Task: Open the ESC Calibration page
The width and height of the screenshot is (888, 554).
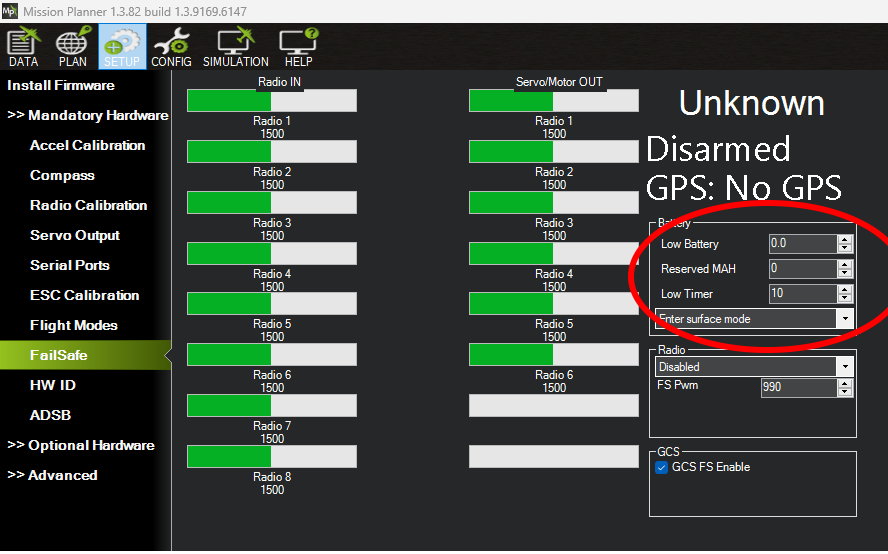Action: [84, 295]
